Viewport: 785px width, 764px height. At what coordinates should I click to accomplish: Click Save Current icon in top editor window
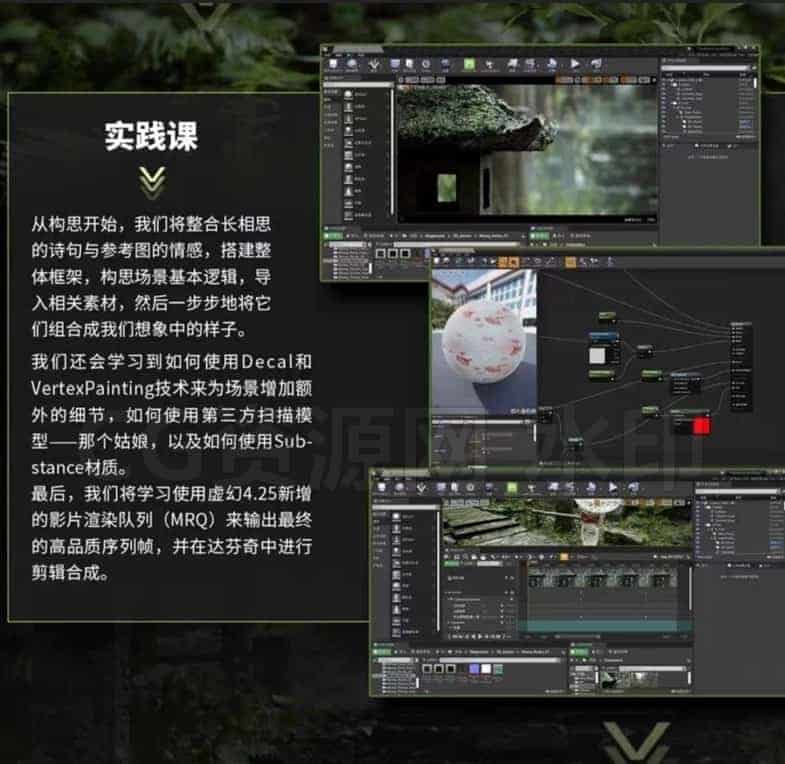point(334,64)
